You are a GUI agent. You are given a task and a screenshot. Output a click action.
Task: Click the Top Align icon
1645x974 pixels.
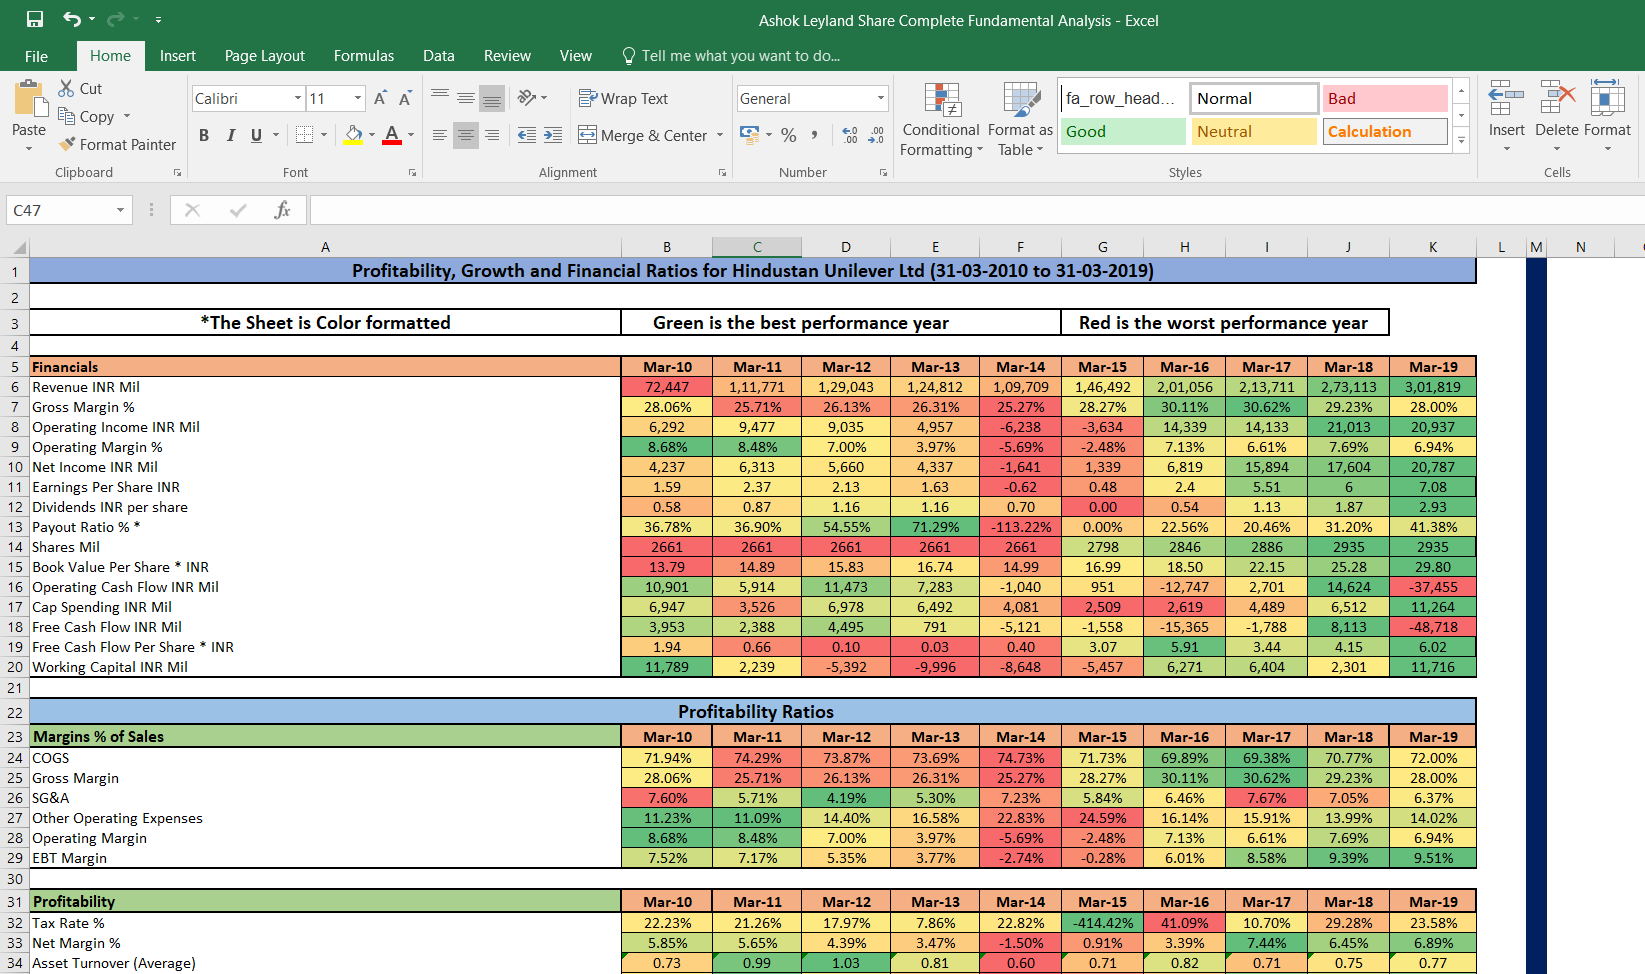pos(440,97)
